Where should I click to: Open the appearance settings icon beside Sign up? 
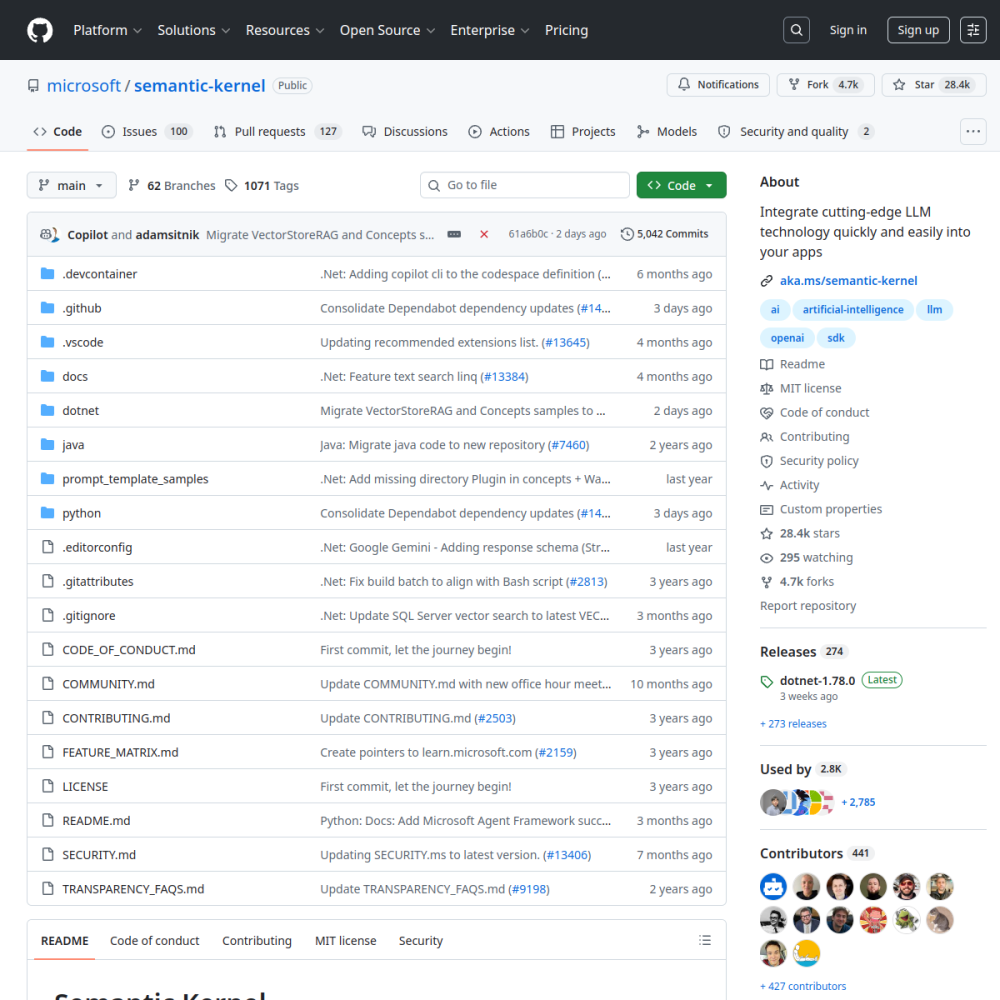(x=973, y=30)
